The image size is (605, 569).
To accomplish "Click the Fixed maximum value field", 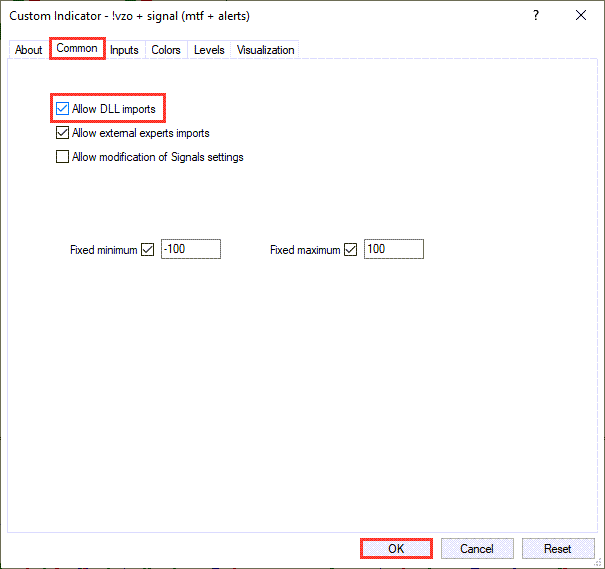I will [x=394, y=249].
